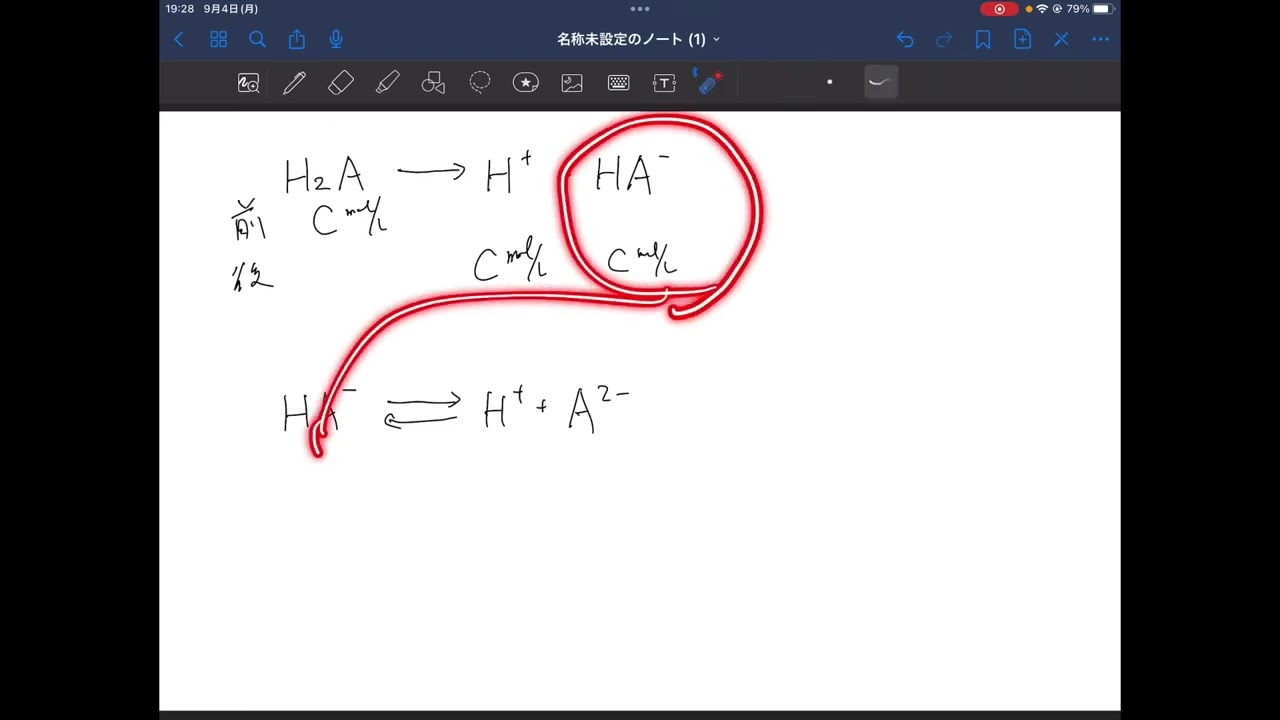Tap the battery status indicator
This screenshot has width=1280, height=720.
click(x=1091, y=9)
